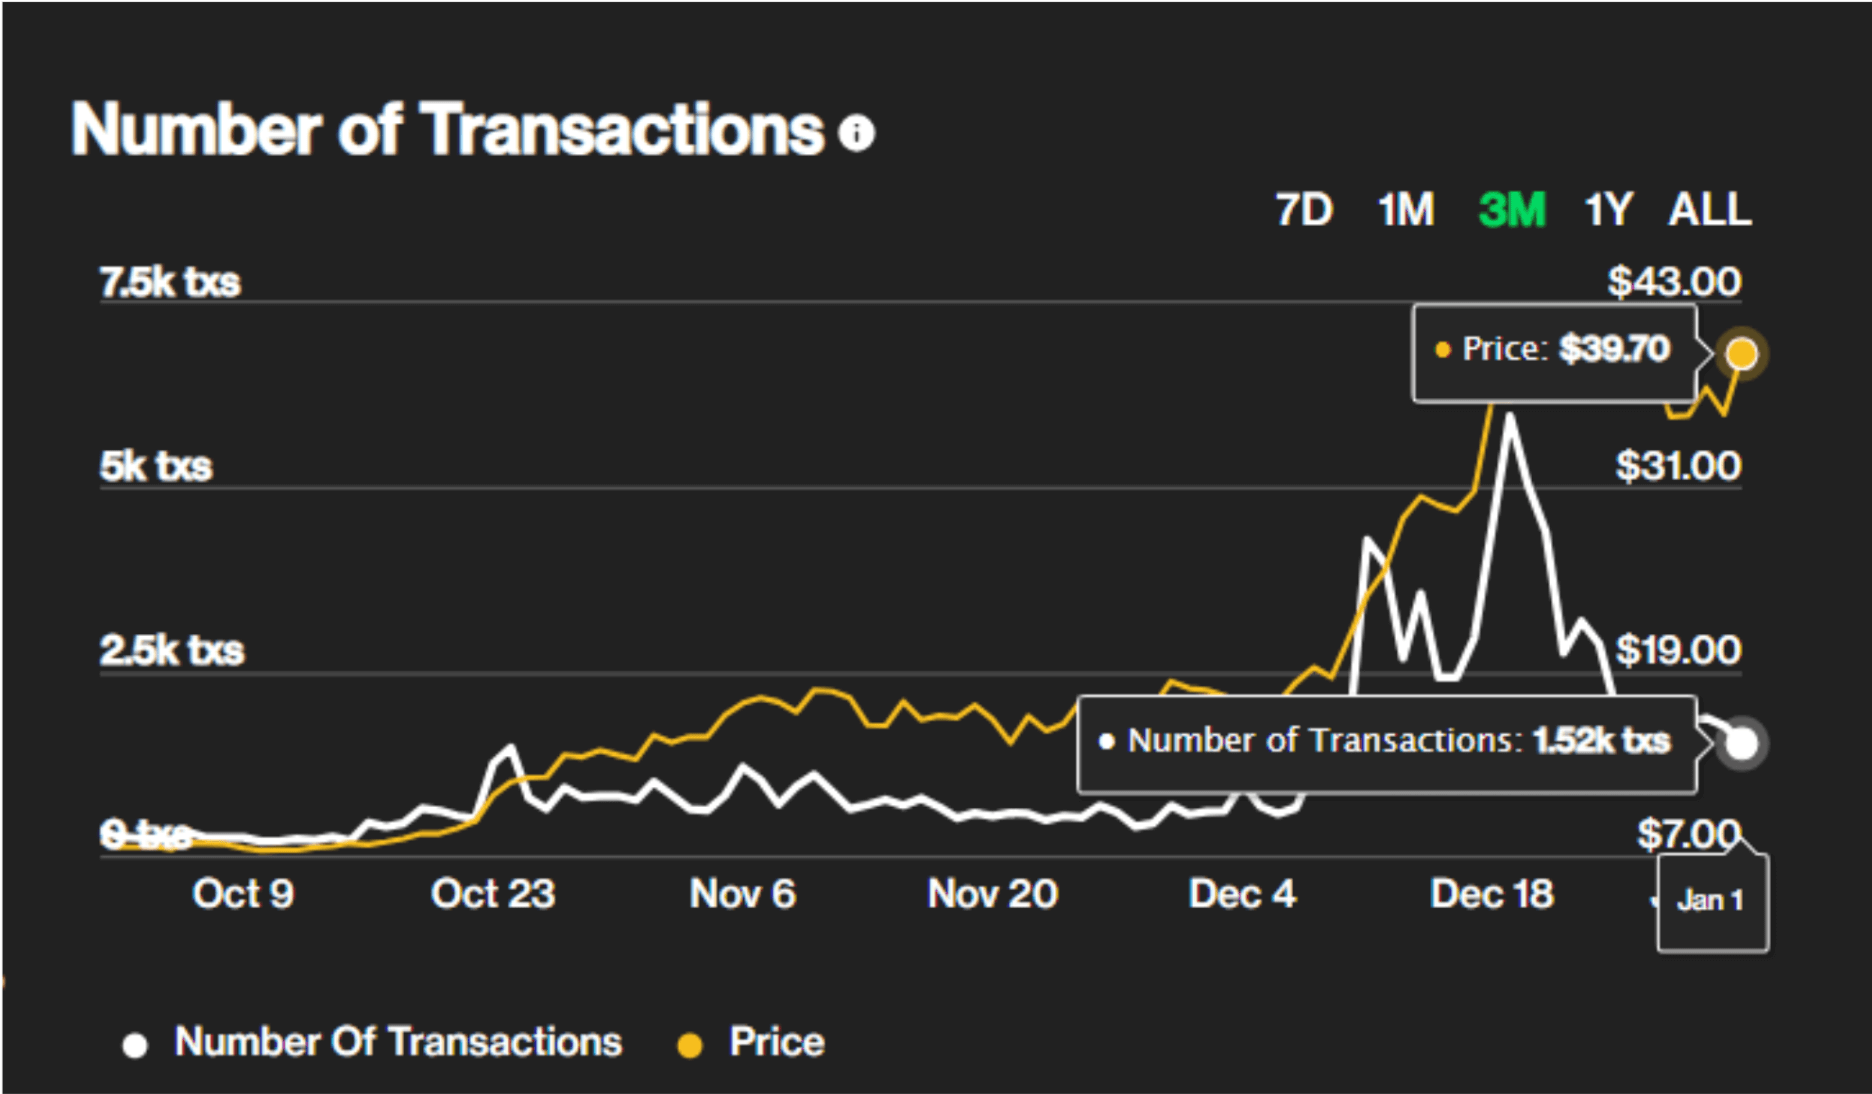The width and height of the screenshot is (1872, 1094).
Task: Open the info tooltip beside the chart title
Action: pos(855,133)
